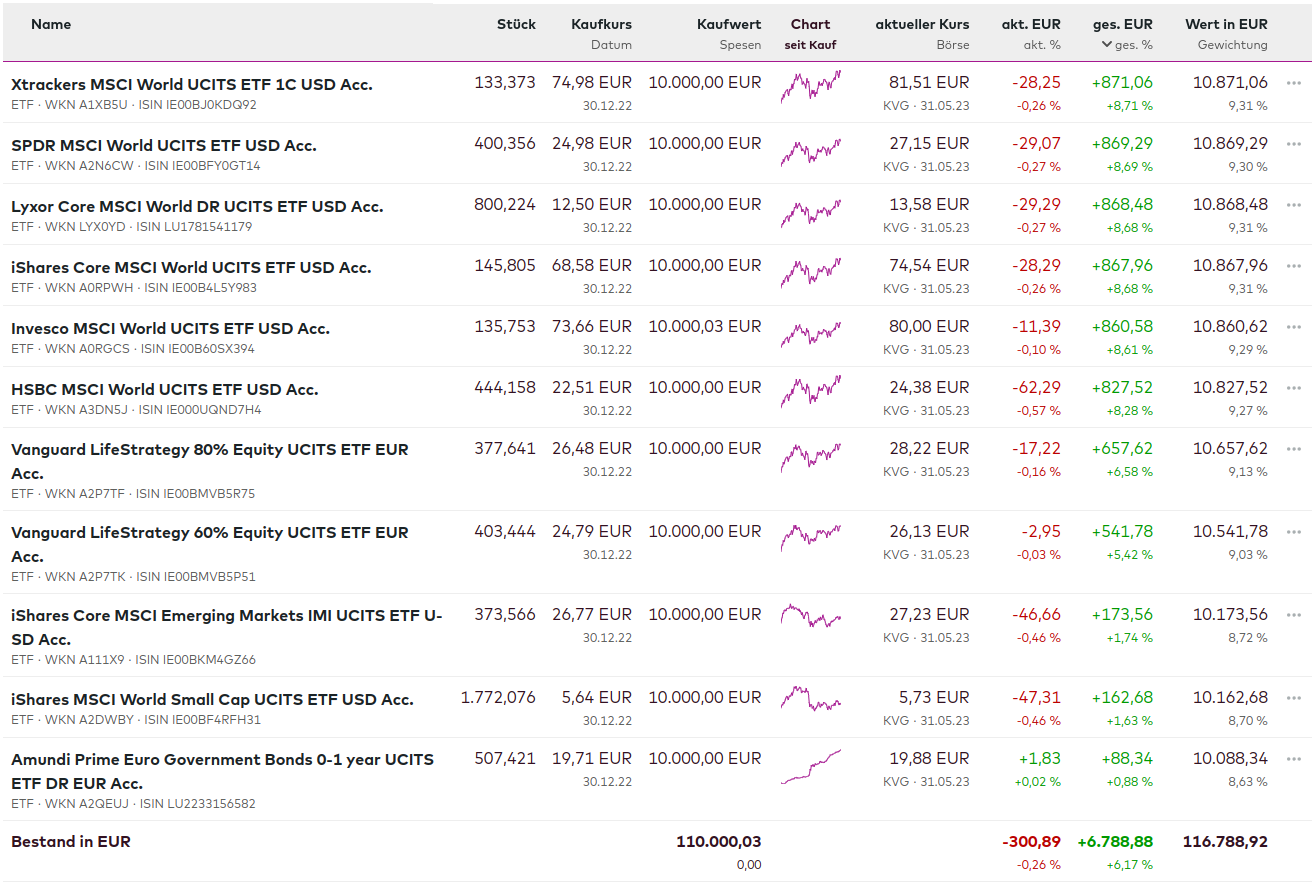Open options menu for SPDR MSCI World ETF
Screen dimensions: 1312x888
pyautogui.click(x=1294, y=144)
